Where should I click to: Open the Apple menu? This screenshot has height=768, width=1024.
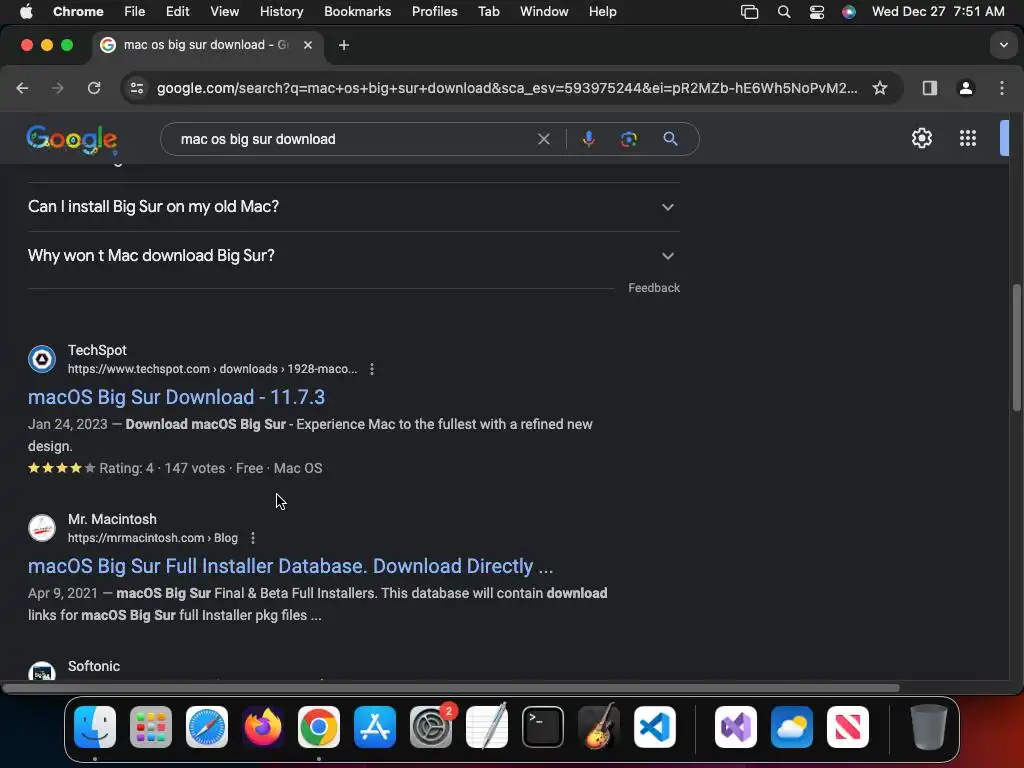tap(26, 12)
